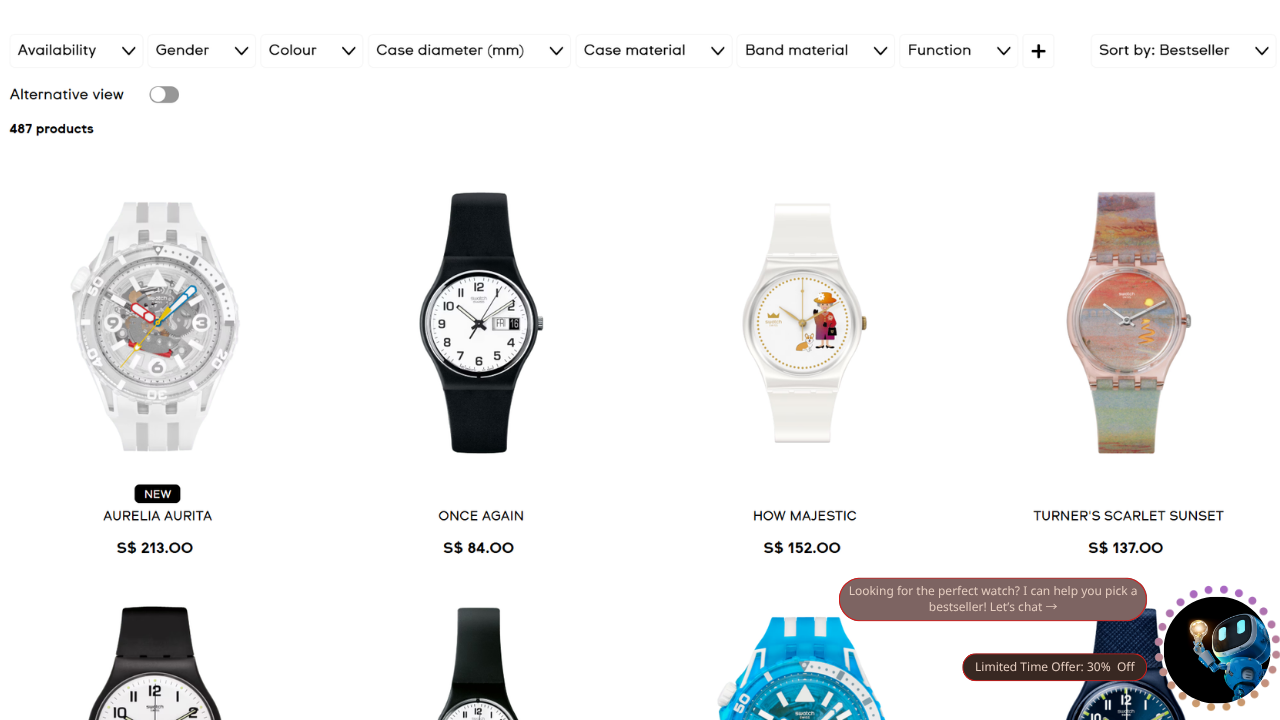Click the chat help message bubble
This screenshot has width=1280, height=720.
point(993,599)
